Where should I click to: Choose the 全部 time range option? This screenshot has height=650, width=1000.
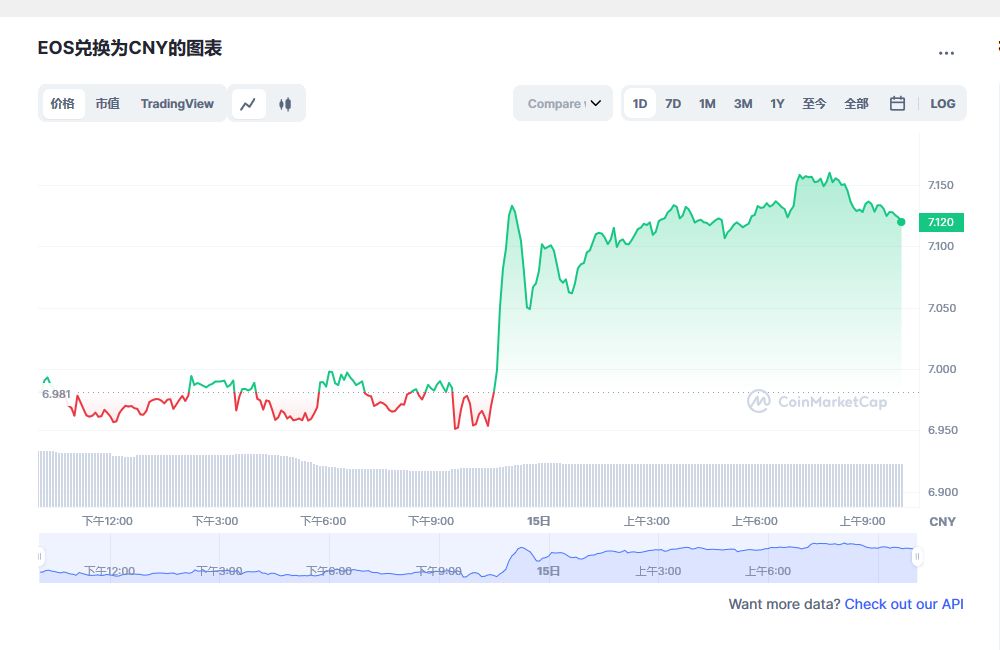[x=856, y=103]
